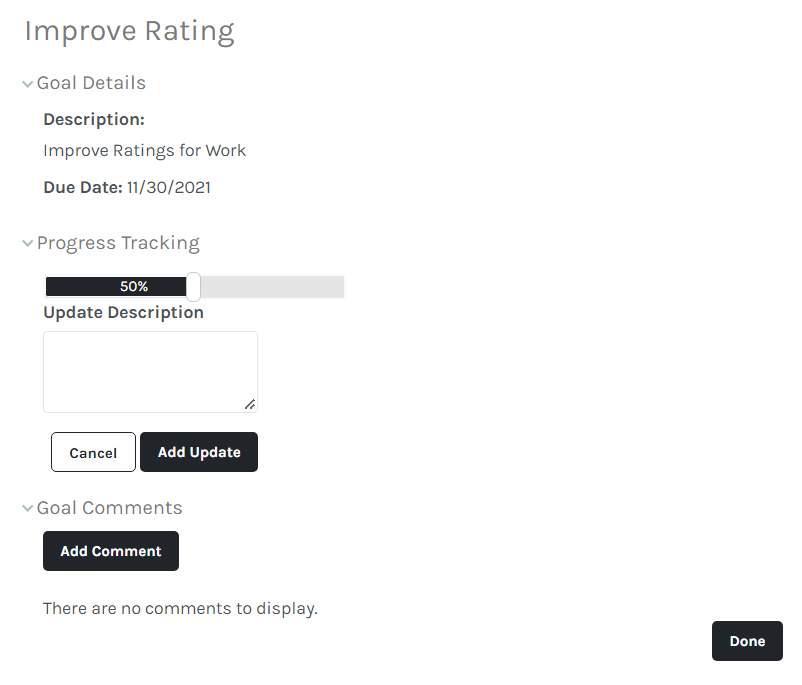Collapse the Goal Details section chevron

pyautogui.click(x=28, y=84)
